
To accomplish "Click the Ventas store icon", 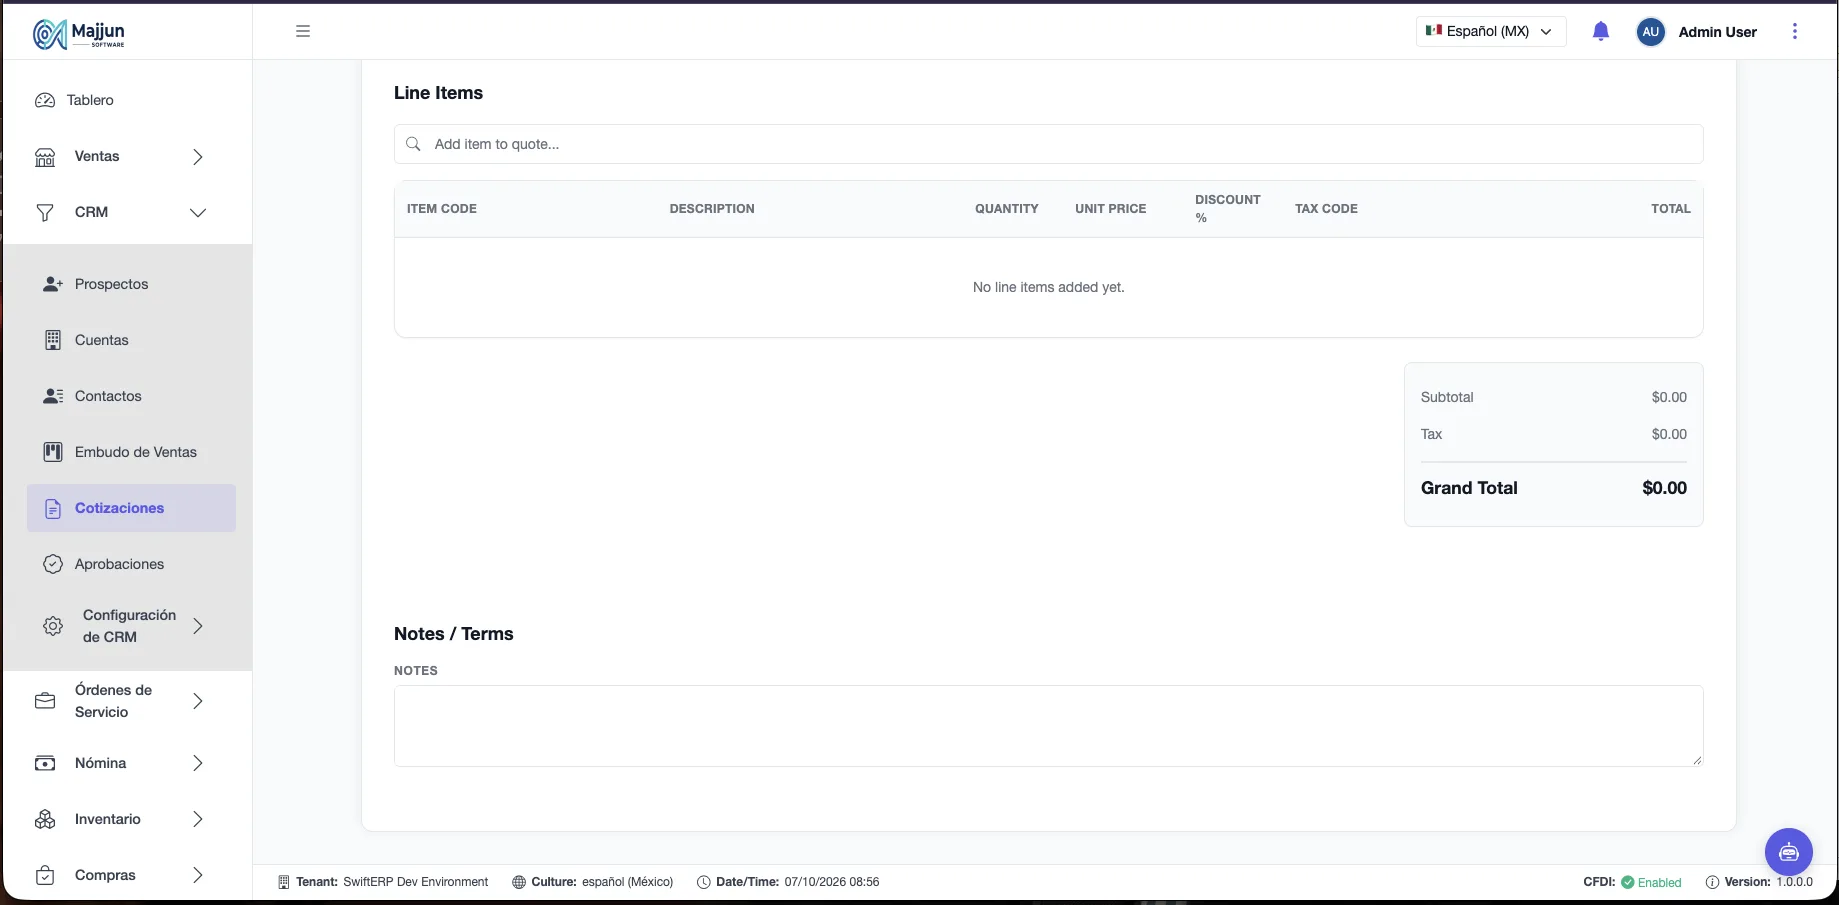I will pyautogui.click(x=45, y=157).
